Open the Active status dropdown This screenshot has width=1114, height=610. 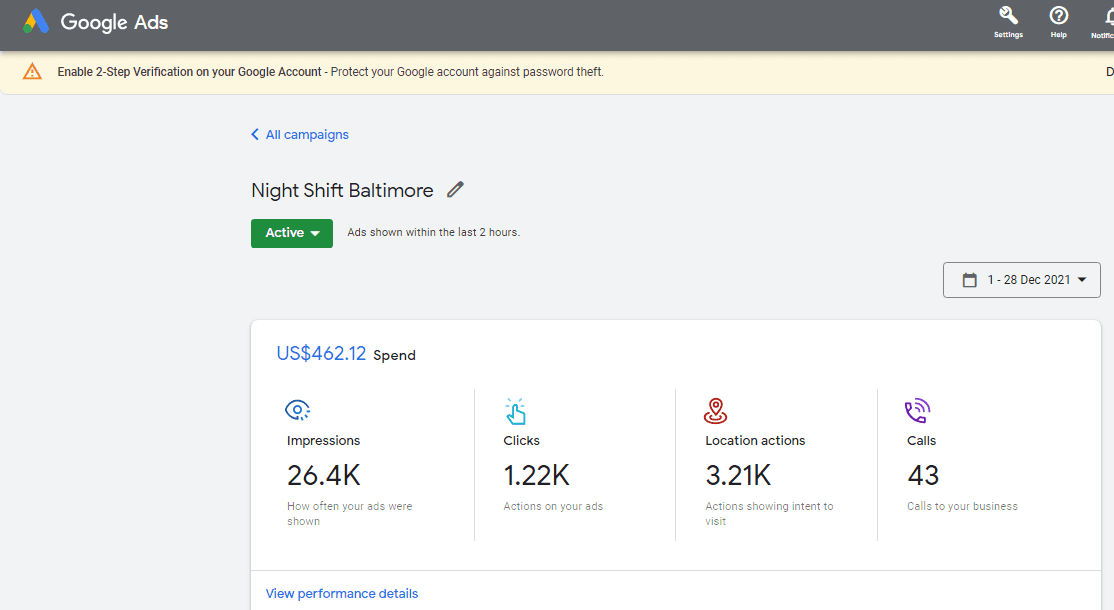point(292,233)
